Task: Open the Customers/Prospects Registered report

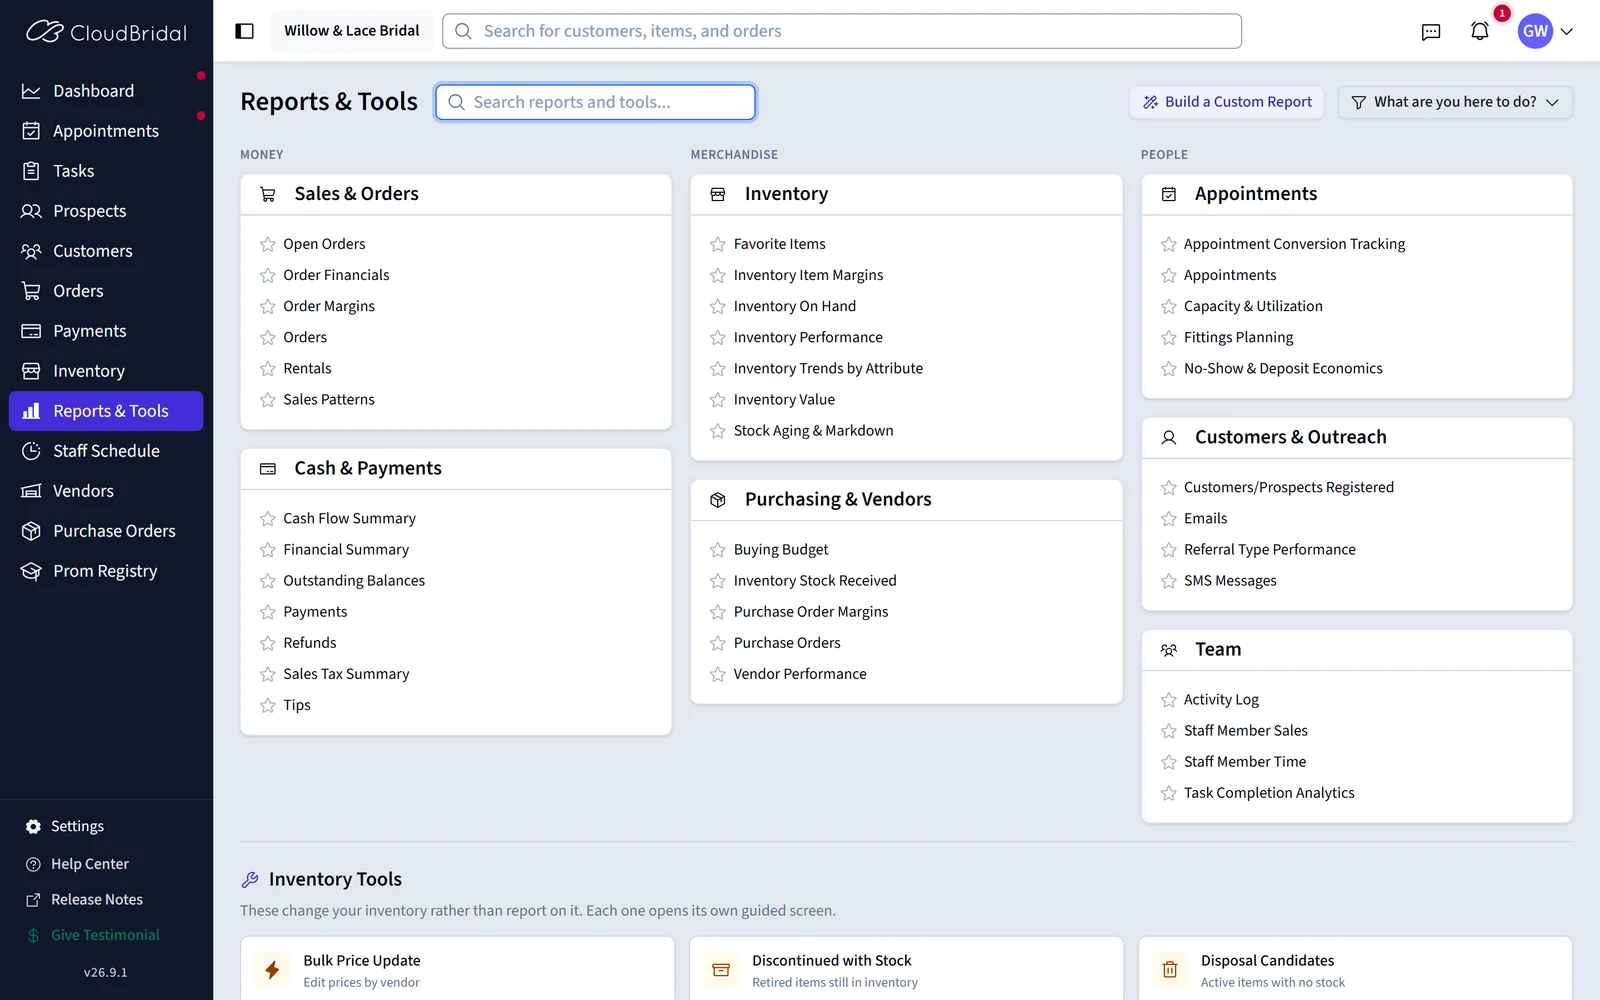Action: point(1289,488)
